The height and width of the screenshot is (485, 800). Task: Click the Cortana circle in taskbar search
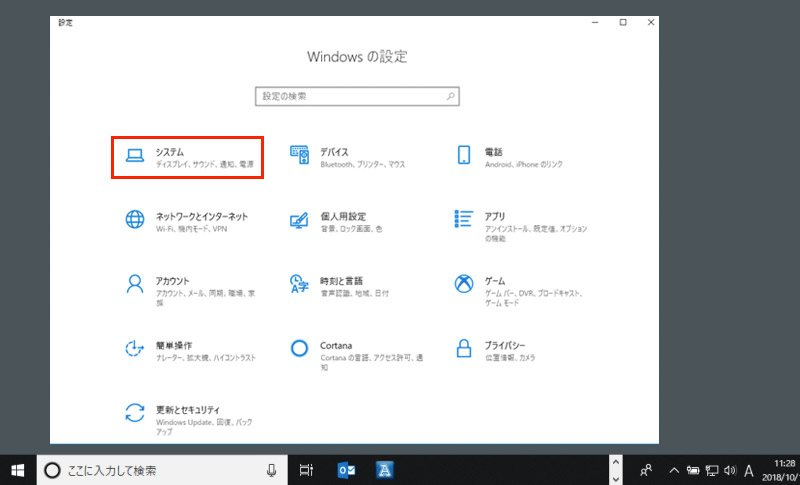pos(52,470)
